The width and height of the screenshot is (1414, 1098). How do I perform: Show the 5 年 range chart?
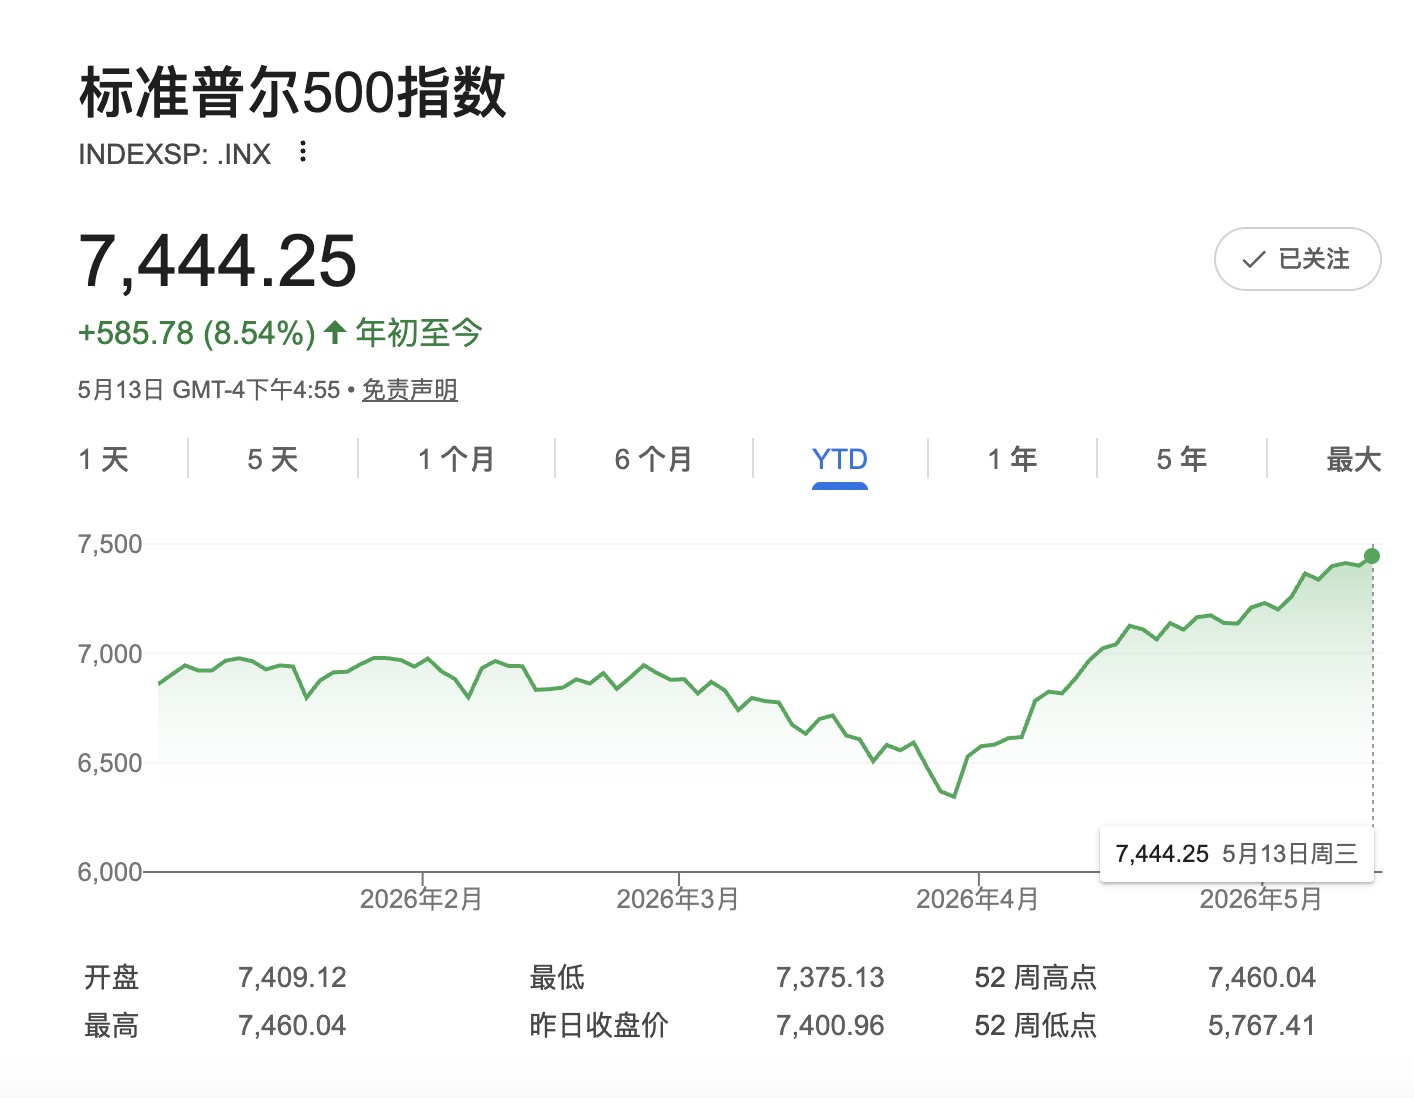pyautogui.click(x=1181, y=459)
